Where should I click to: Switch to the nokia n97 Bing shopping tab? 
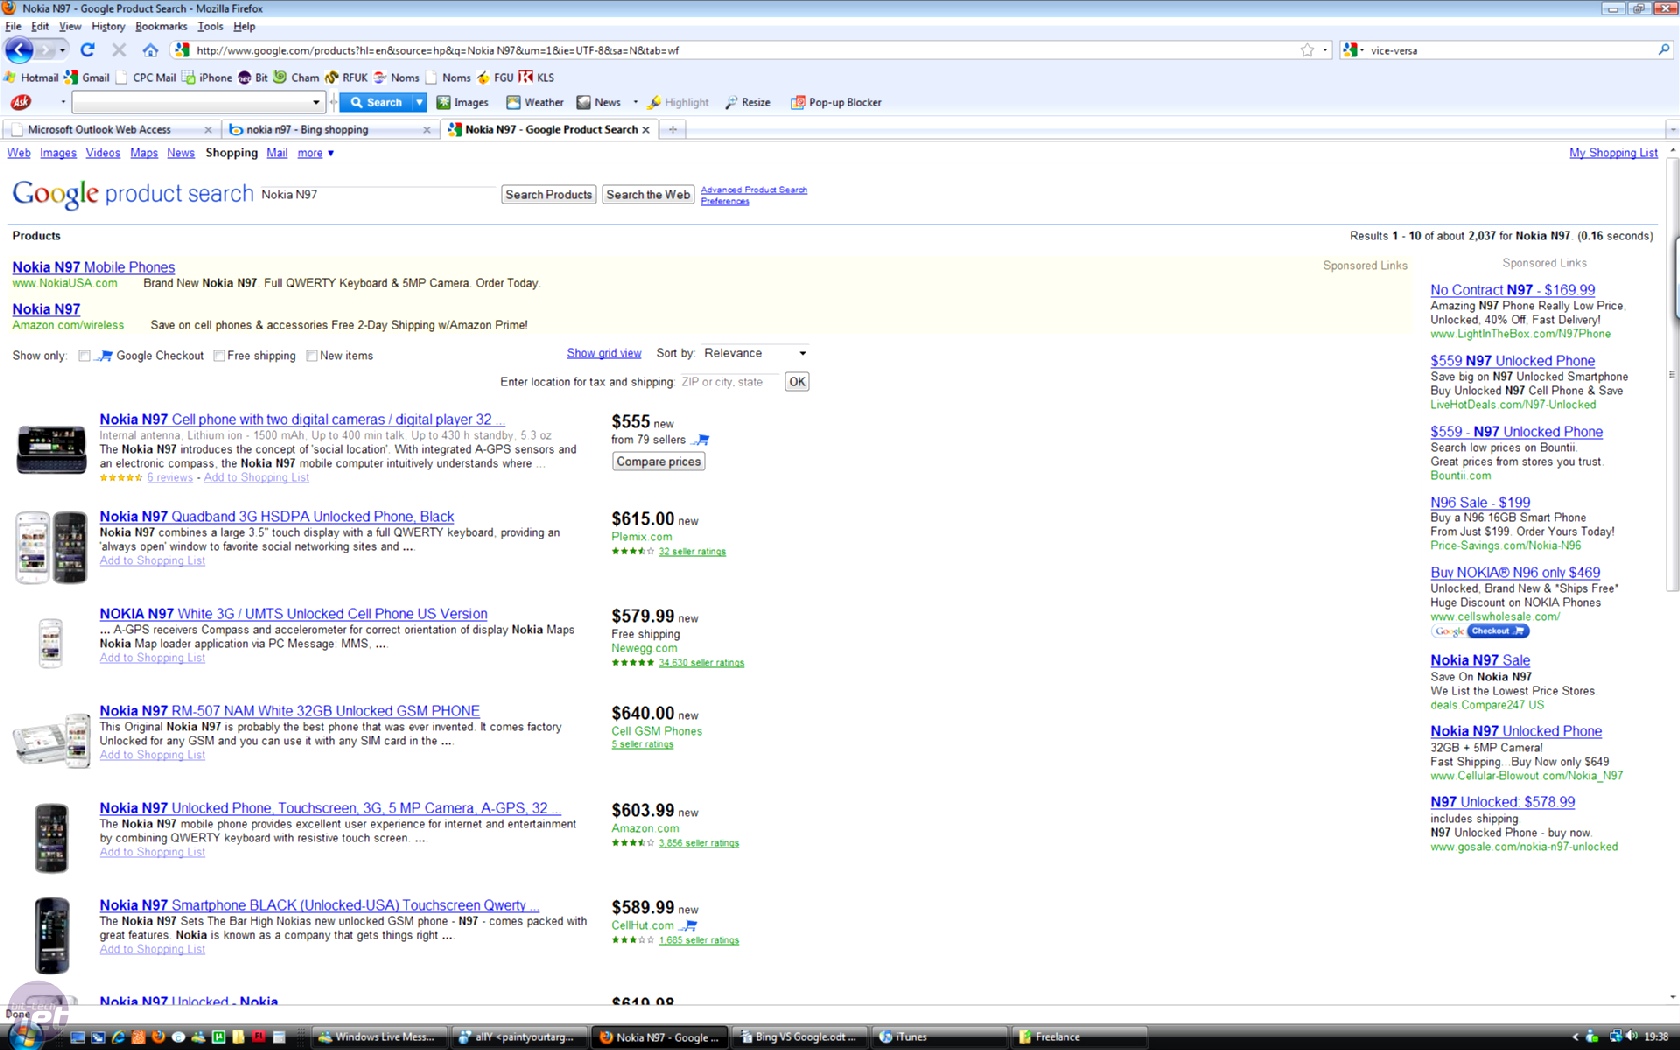330,130
